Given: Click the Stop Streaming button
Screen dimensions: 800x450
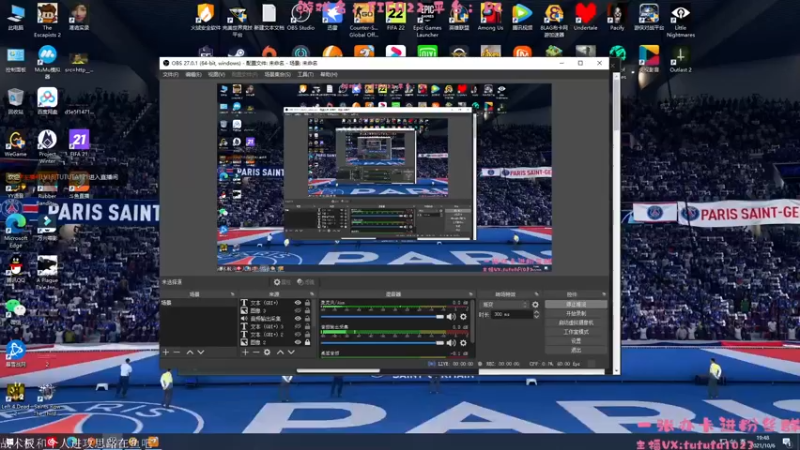Looking at the screenshot, I should pos(576,304).
